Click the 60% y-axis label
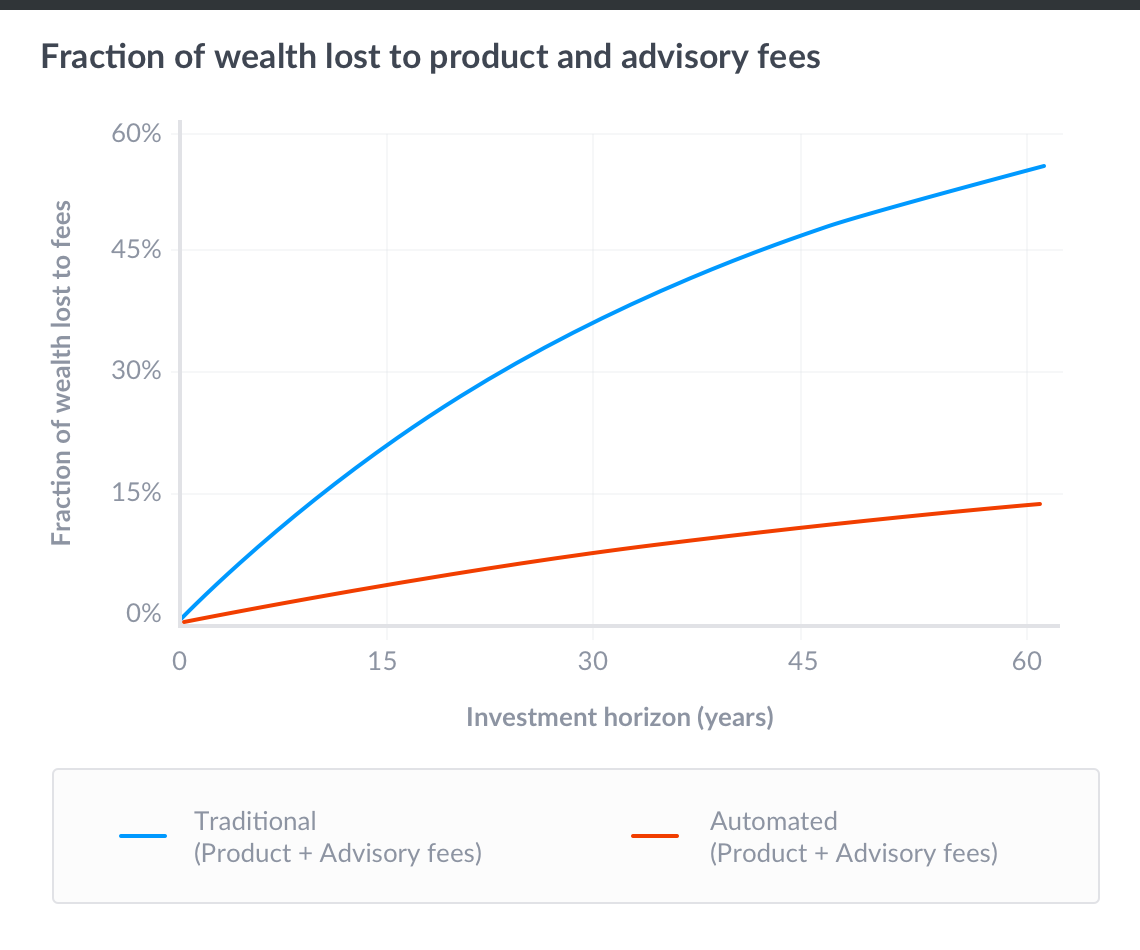 (x=137, y=134)
